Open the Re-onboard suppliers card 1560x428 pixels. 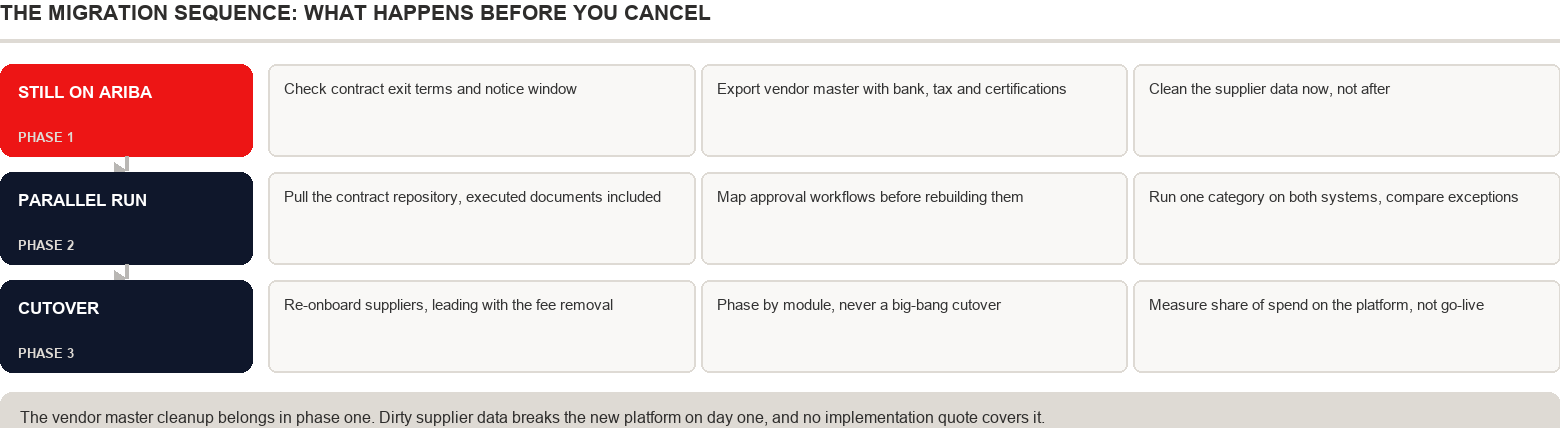point(482,327)
